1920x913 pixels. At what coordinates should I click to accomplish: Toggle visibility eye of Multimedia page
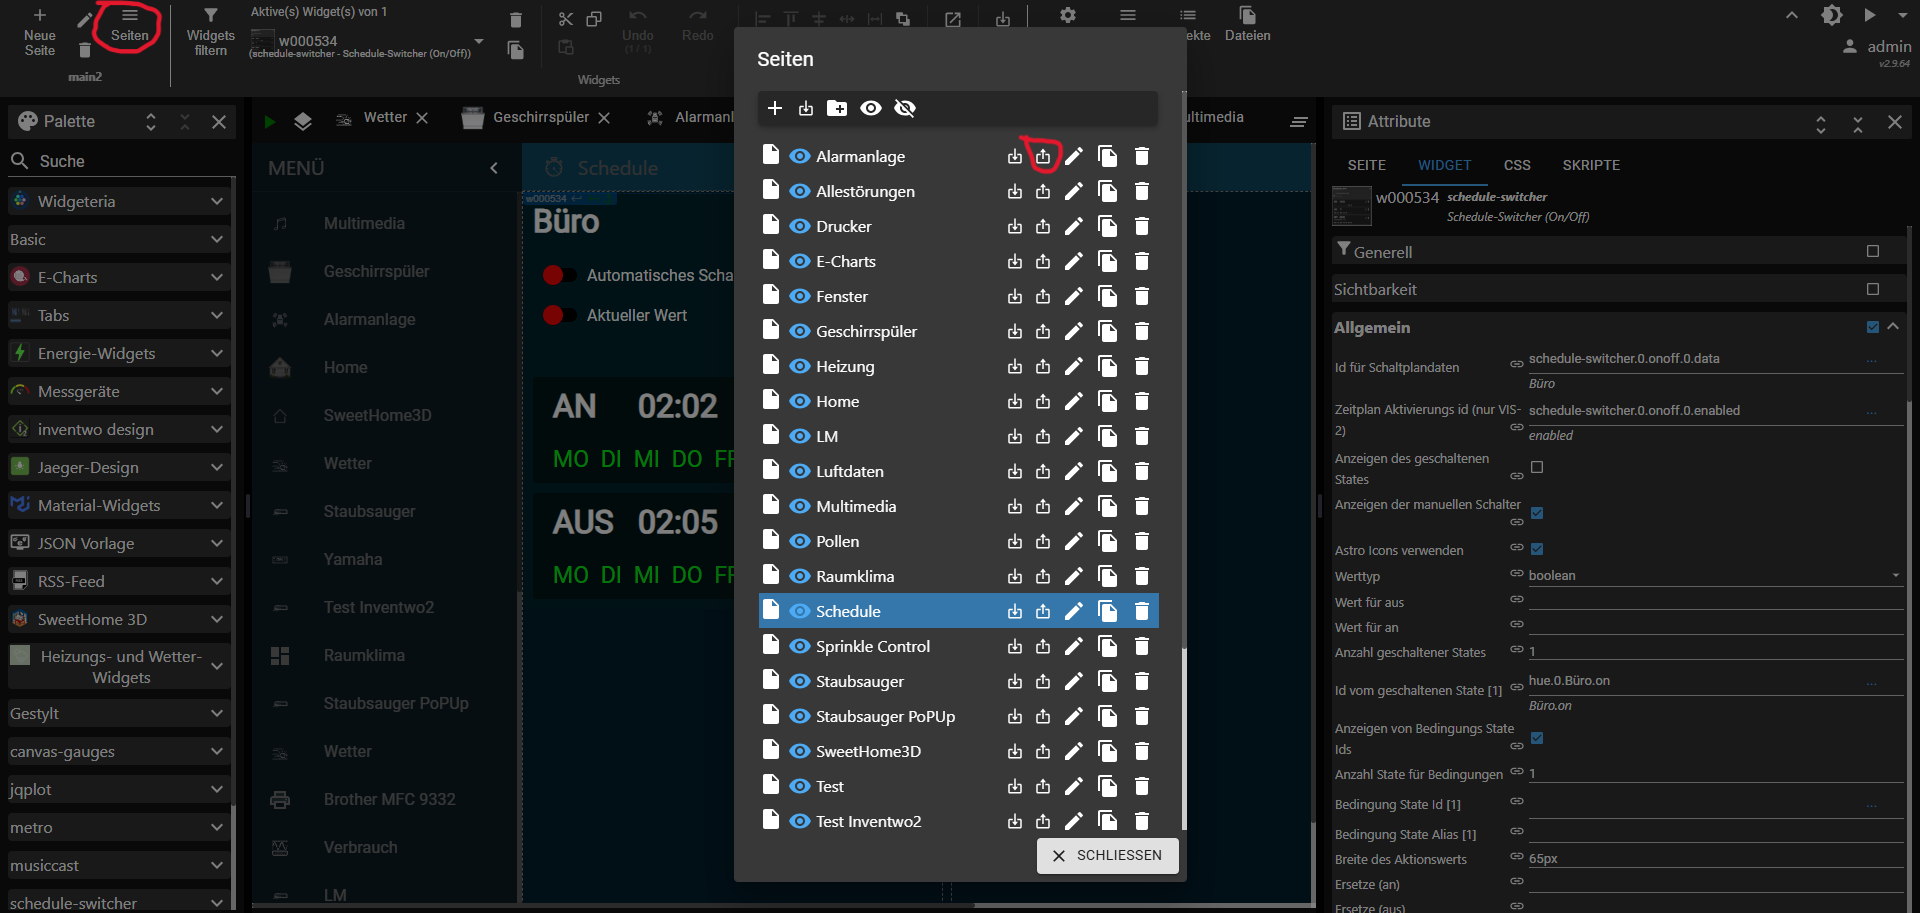(799, 506)
